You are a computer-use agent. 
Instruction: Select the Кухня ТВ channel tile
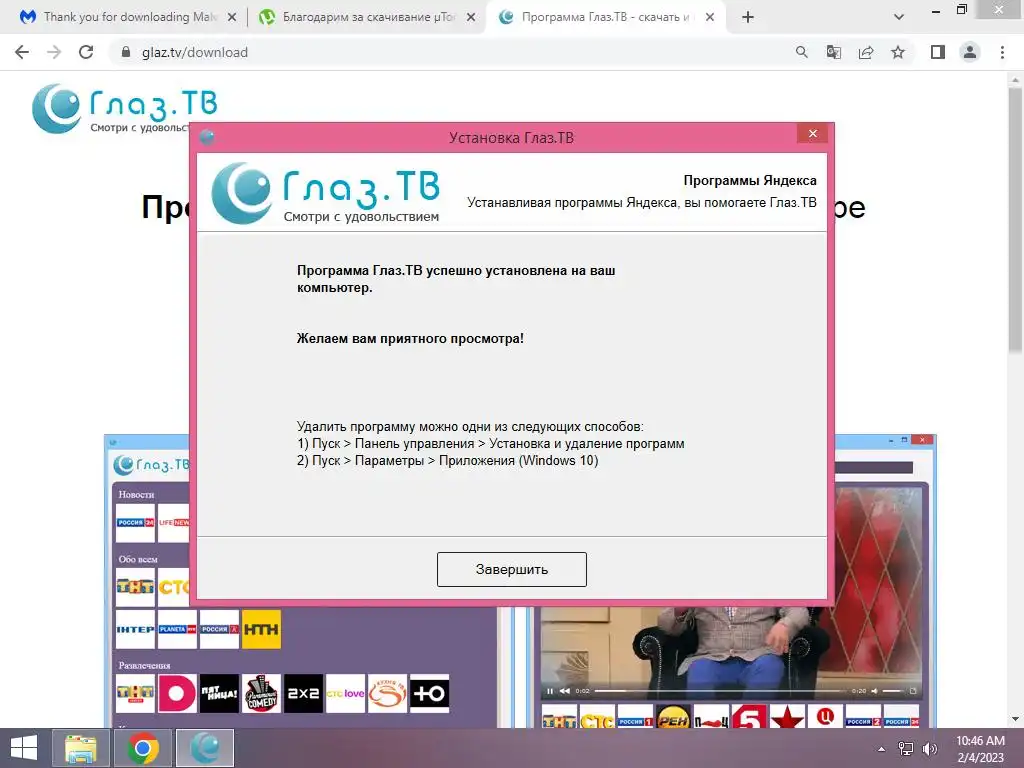387,694
